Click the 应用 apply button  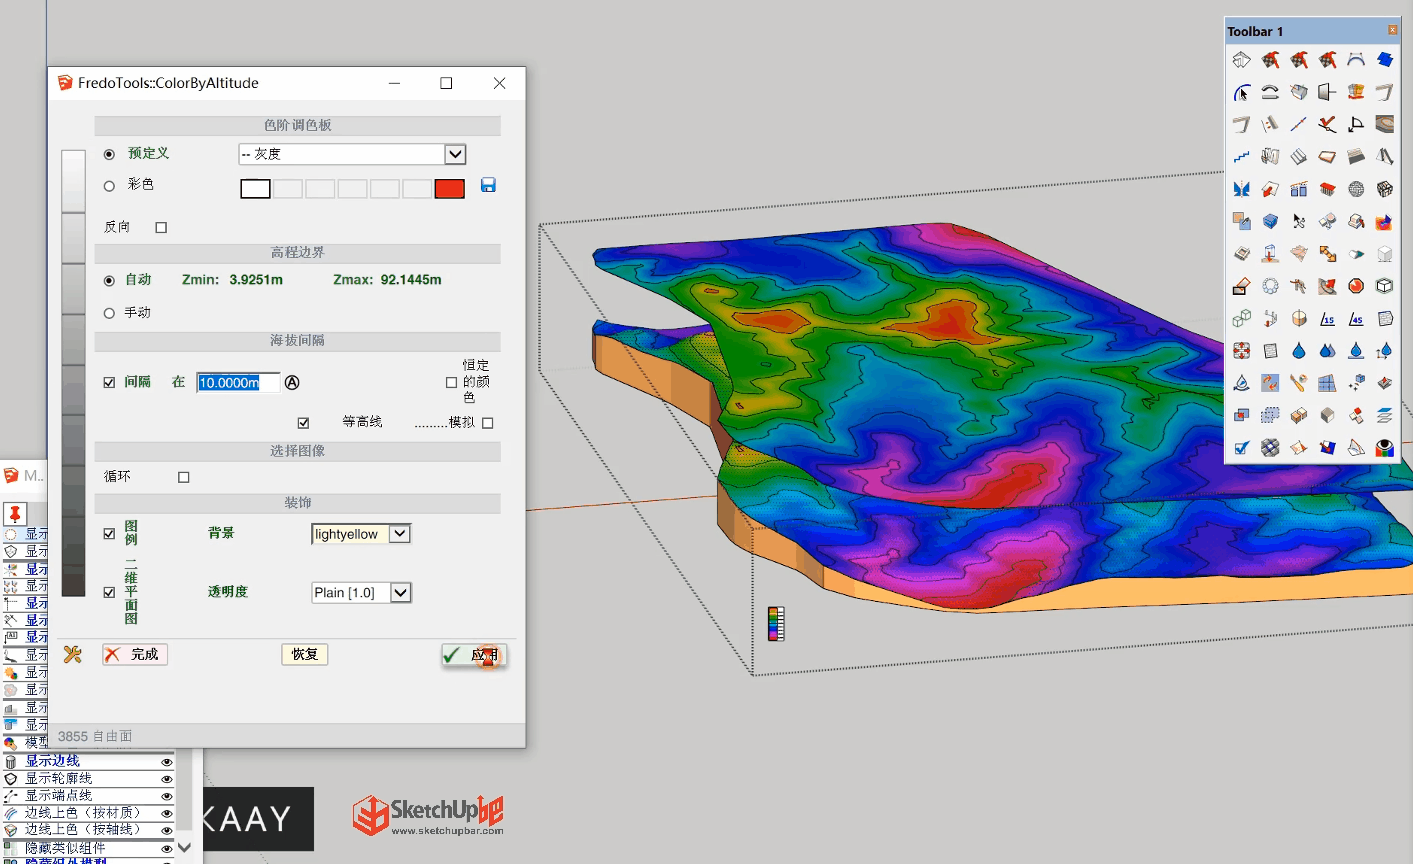tap(474, 655)
